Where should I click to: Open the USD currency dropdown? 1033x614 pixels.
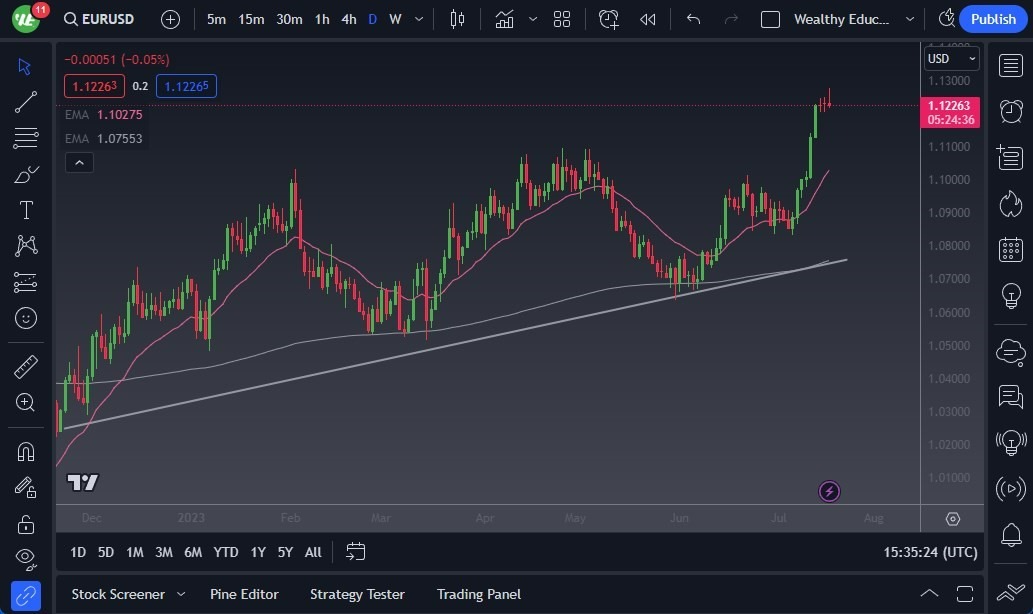pos(948,58)
